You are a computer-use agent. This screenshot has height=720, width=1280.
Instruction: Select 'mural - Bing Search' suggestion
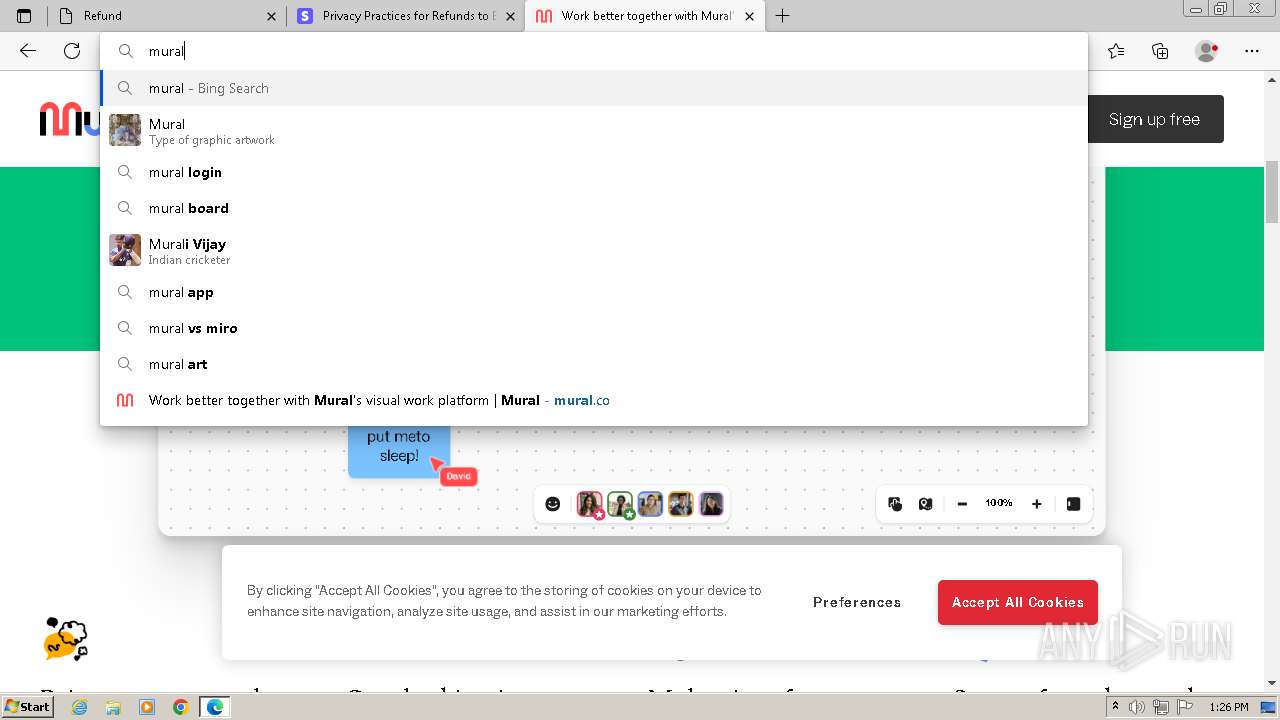pos(594,88)
